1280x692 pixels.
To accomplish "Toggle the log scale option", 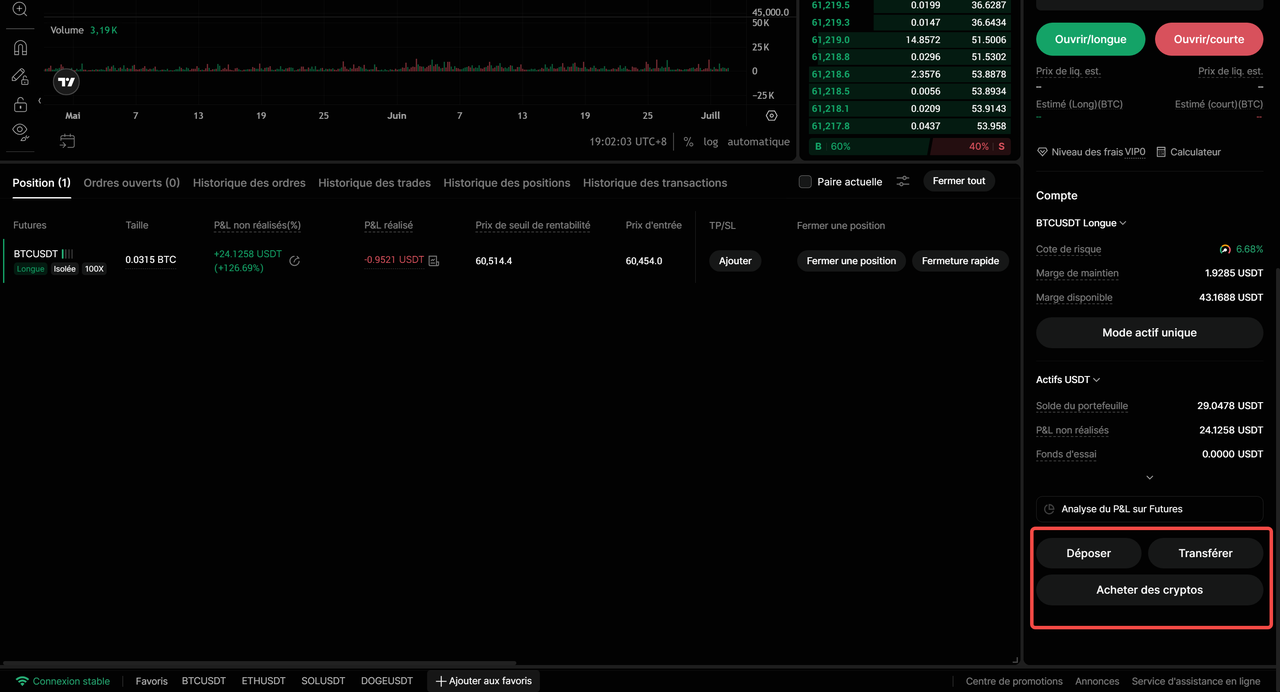I will point(711,142).
